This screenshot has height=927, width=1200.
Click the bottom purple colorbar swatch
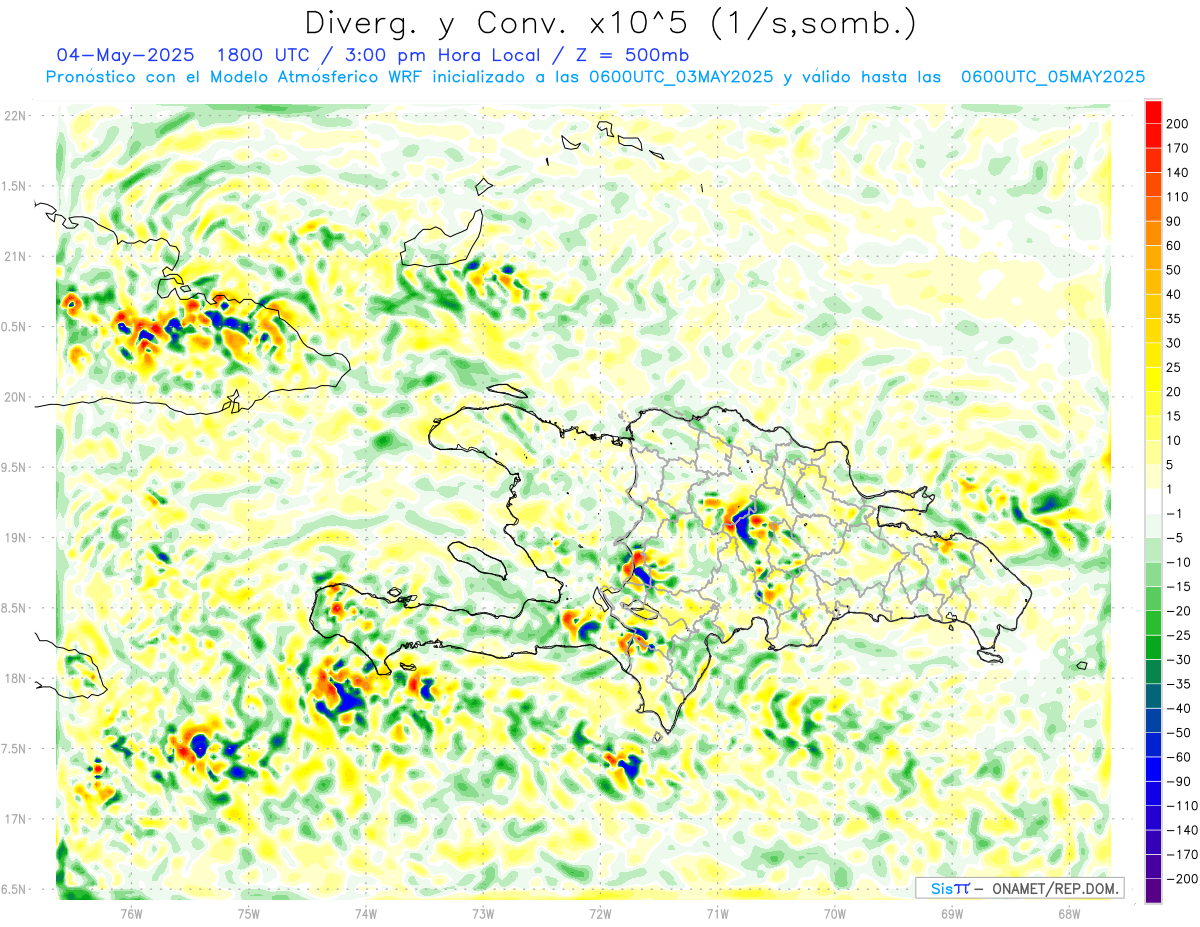click(x=1153, y=891)
